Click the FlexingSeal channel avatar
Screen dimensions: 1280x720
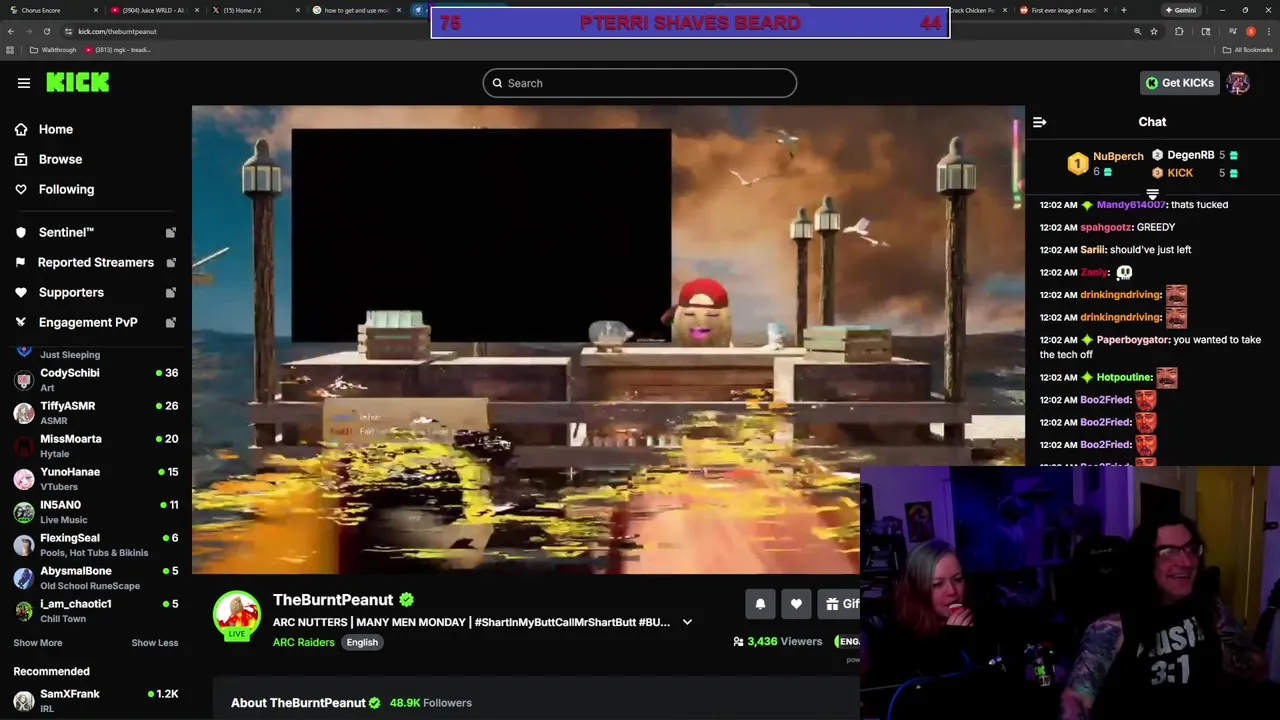click(x=24, y=545)
